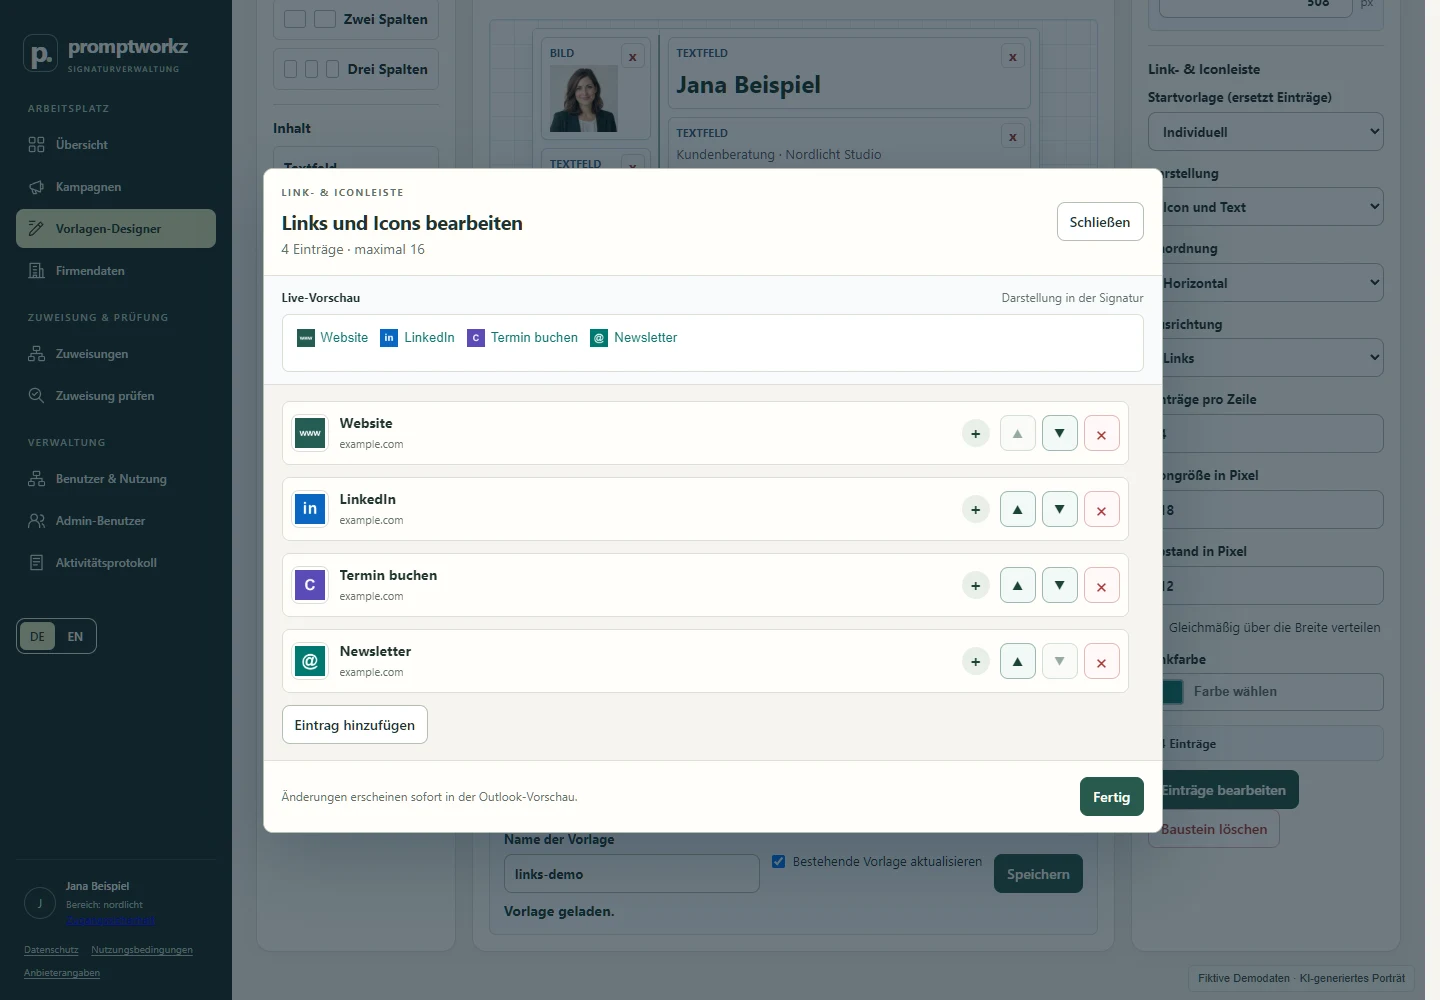Toggle Bestehende Vorlage aktualisieren checkbox
Image resolution: width=1440 pixels, height=1000 pixels.
[778, 861]
